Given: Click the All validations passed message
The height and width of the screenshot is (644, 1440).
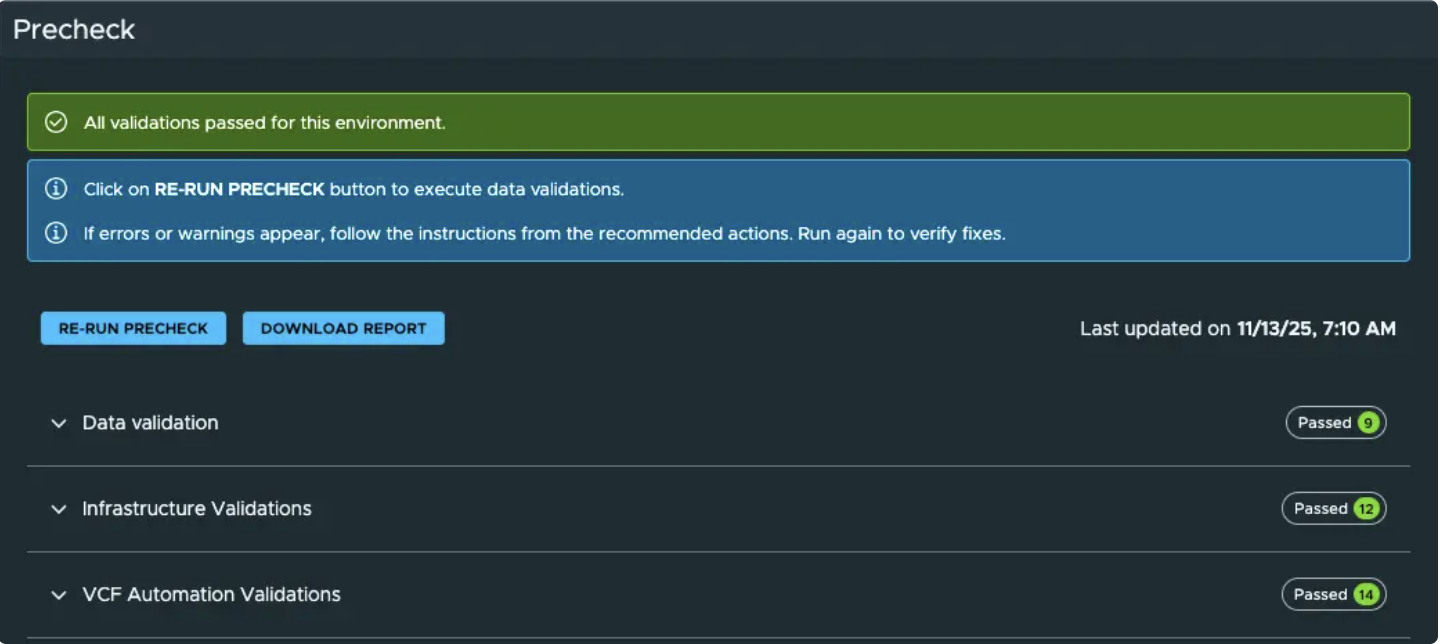Looking at the screenshot, I should pyautogui.click(x=264, y=123).
